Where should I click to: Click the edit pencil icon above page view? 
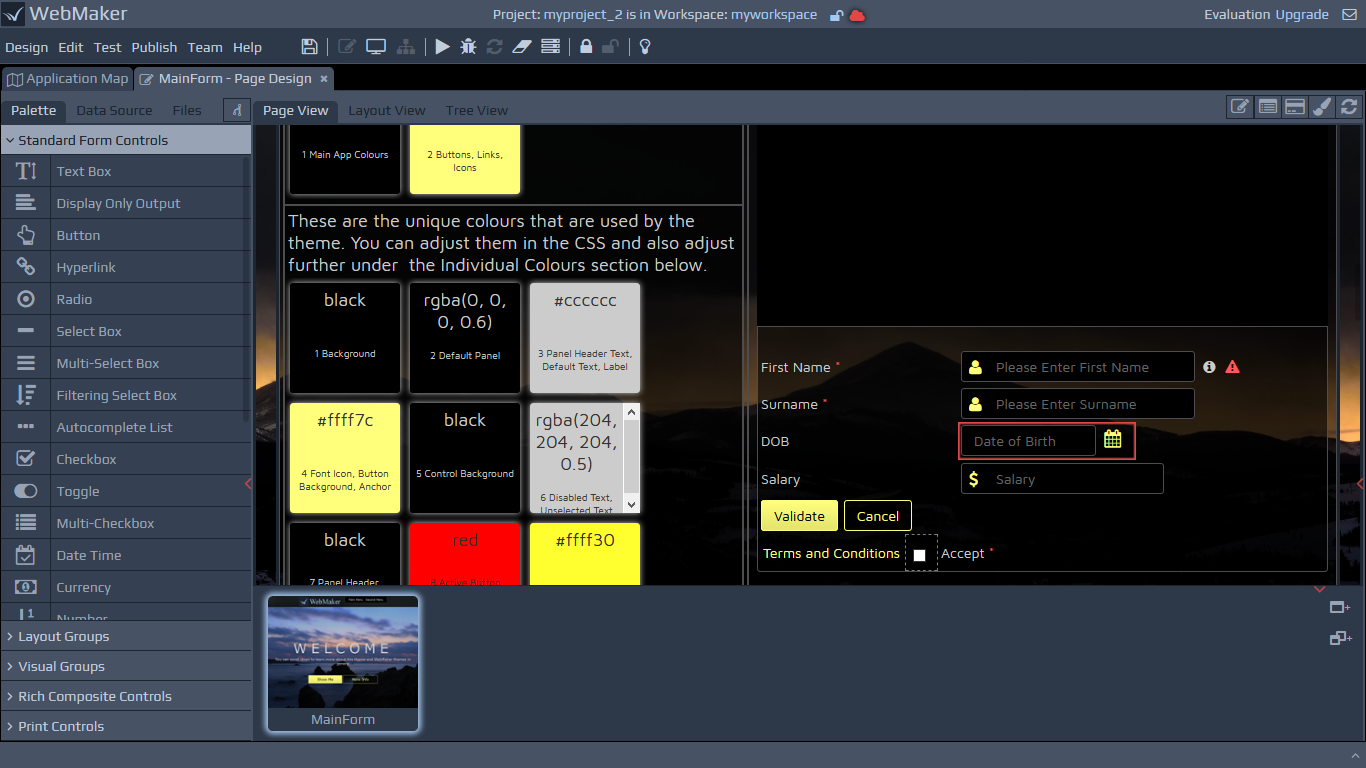(1240, 107)
